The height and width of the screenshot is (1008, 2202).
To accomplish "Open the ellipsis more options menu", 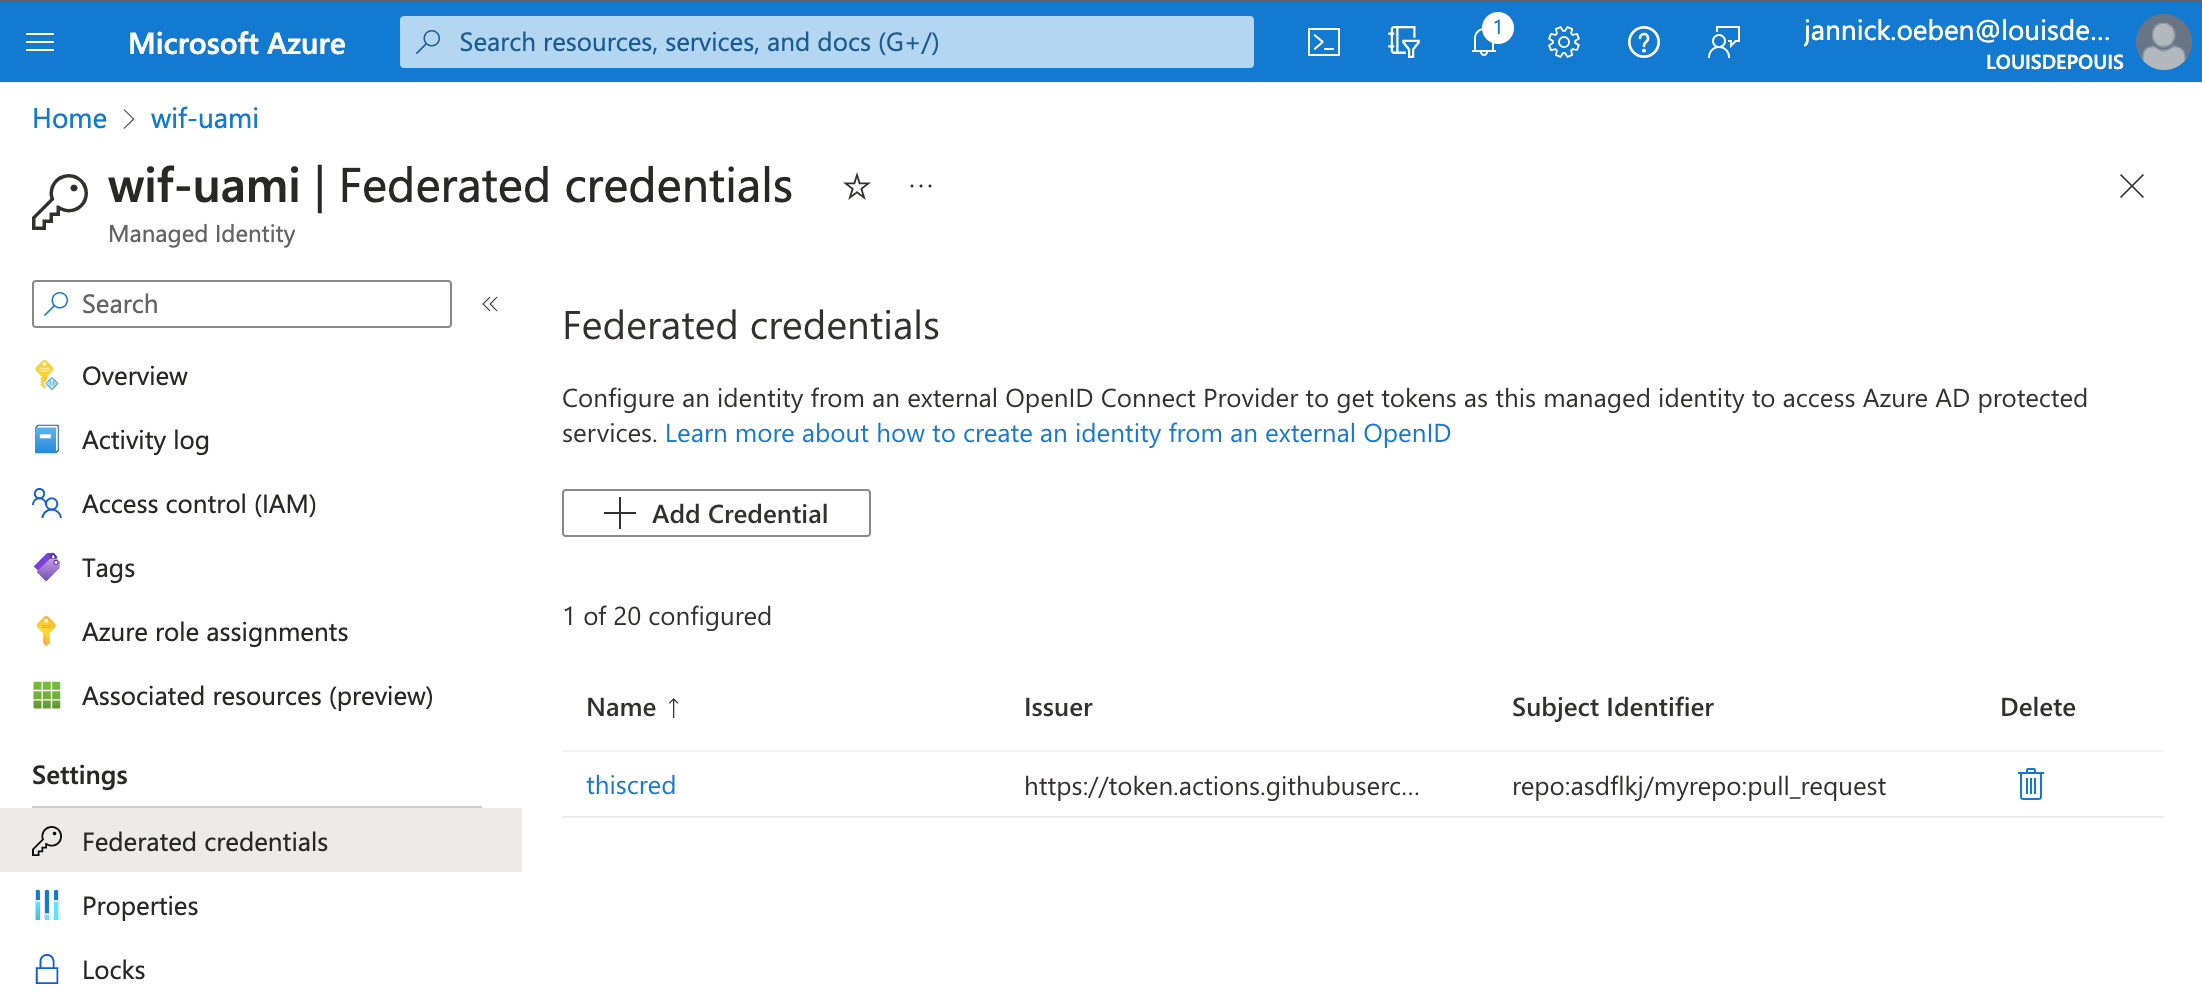I will point(920,187).
